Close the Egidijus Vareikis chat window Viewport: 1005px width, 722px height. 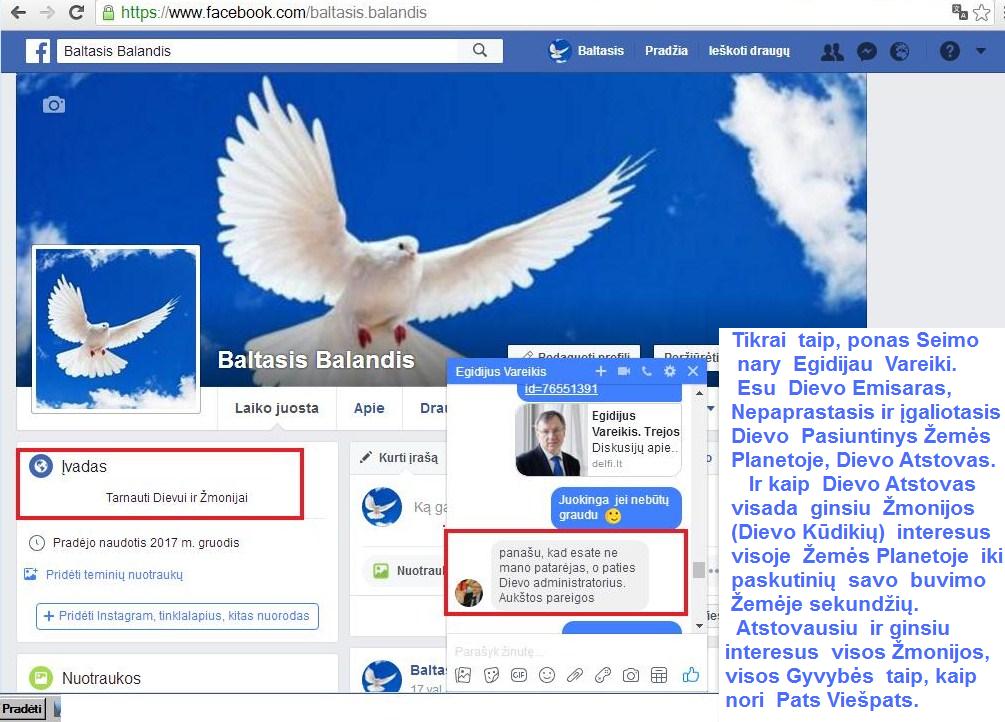click(693, 371)
